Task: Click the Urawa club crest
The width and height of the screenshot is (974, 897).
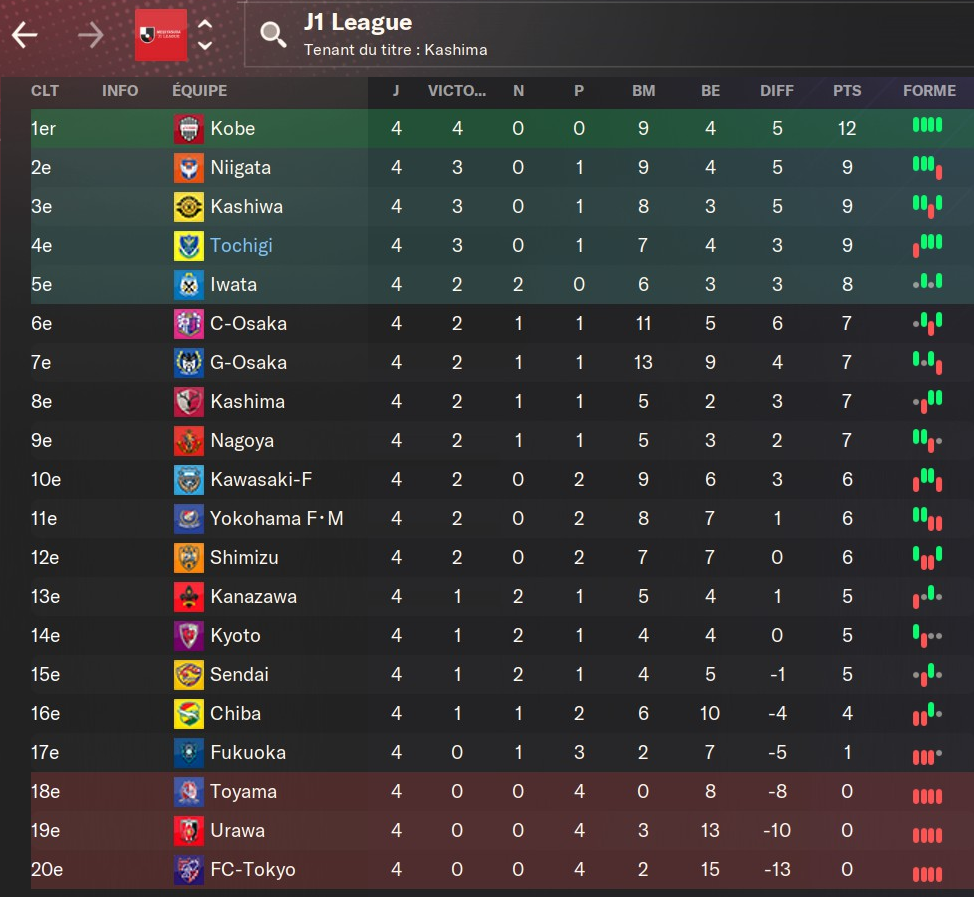Action: [189, 831]
